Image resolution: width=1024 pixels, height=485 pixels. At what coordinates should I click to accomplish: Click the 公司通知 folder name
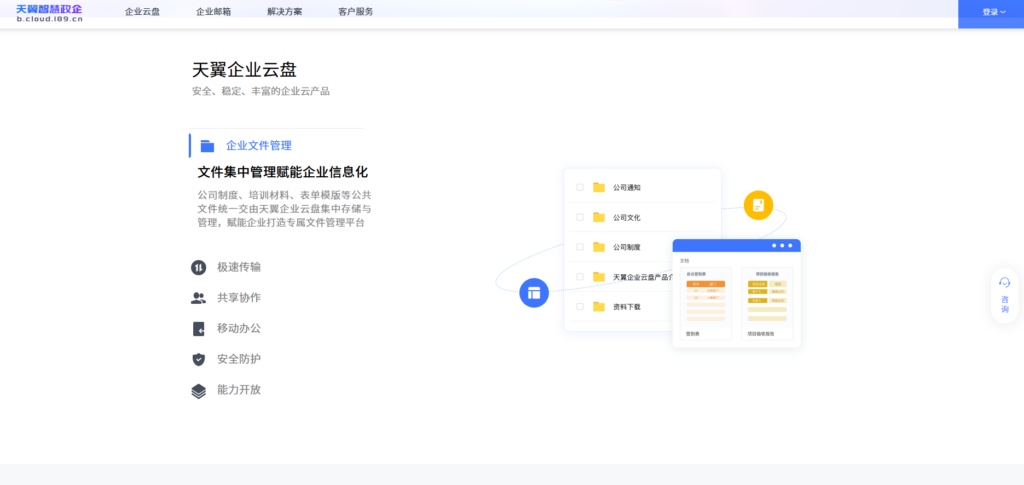(627, 187)
